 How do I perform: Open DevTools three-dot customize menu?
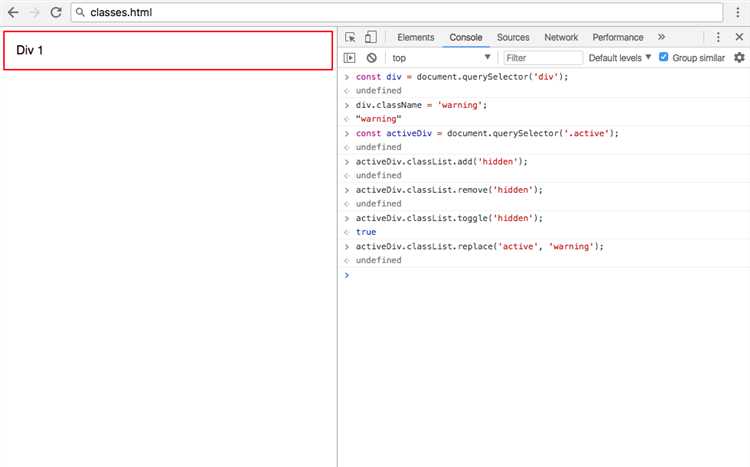click(x=718, y=37)
